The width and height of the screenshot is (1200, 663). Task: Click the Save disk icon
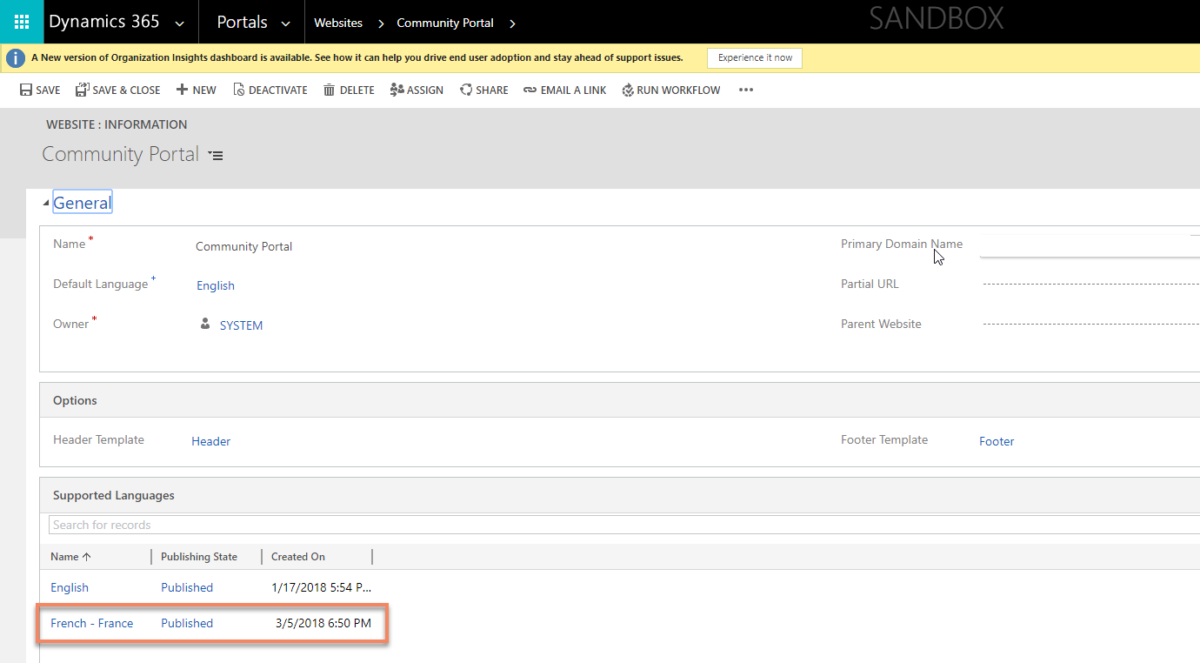click(x=26, y=90)
